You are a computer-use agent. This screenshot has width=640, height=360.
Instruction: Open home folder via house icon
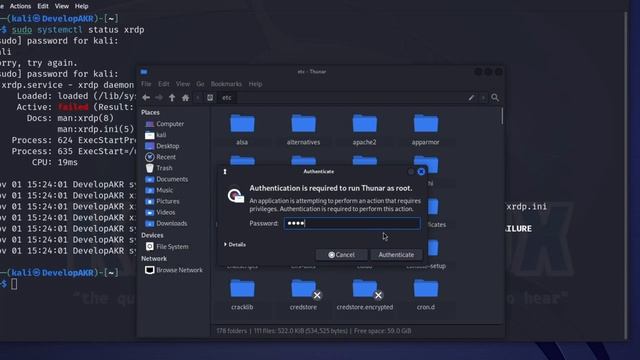[x=185, y=98]
